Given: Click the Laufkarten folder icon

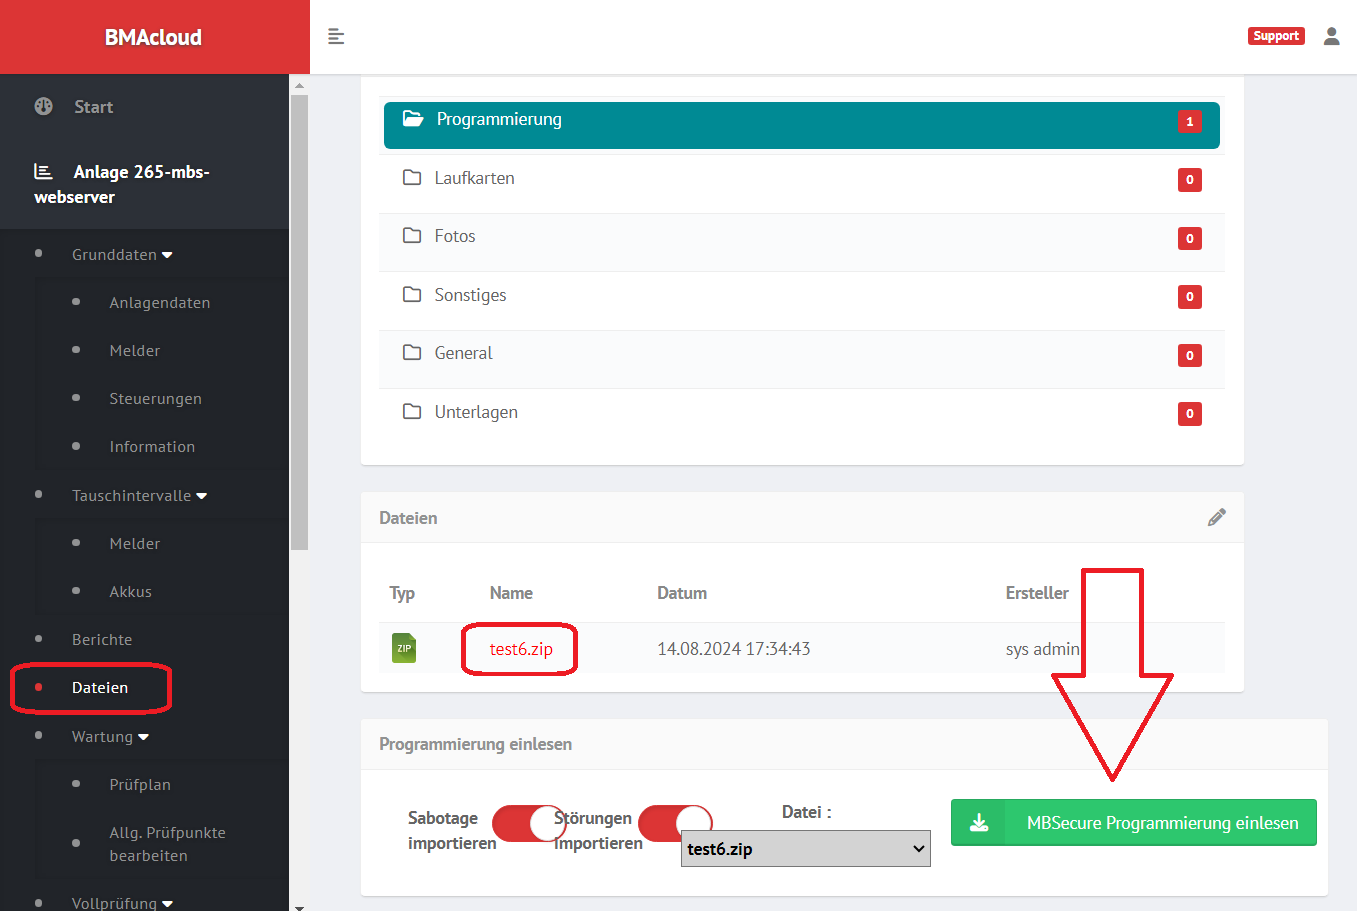Looking at the screenshot, I should 412,177.
